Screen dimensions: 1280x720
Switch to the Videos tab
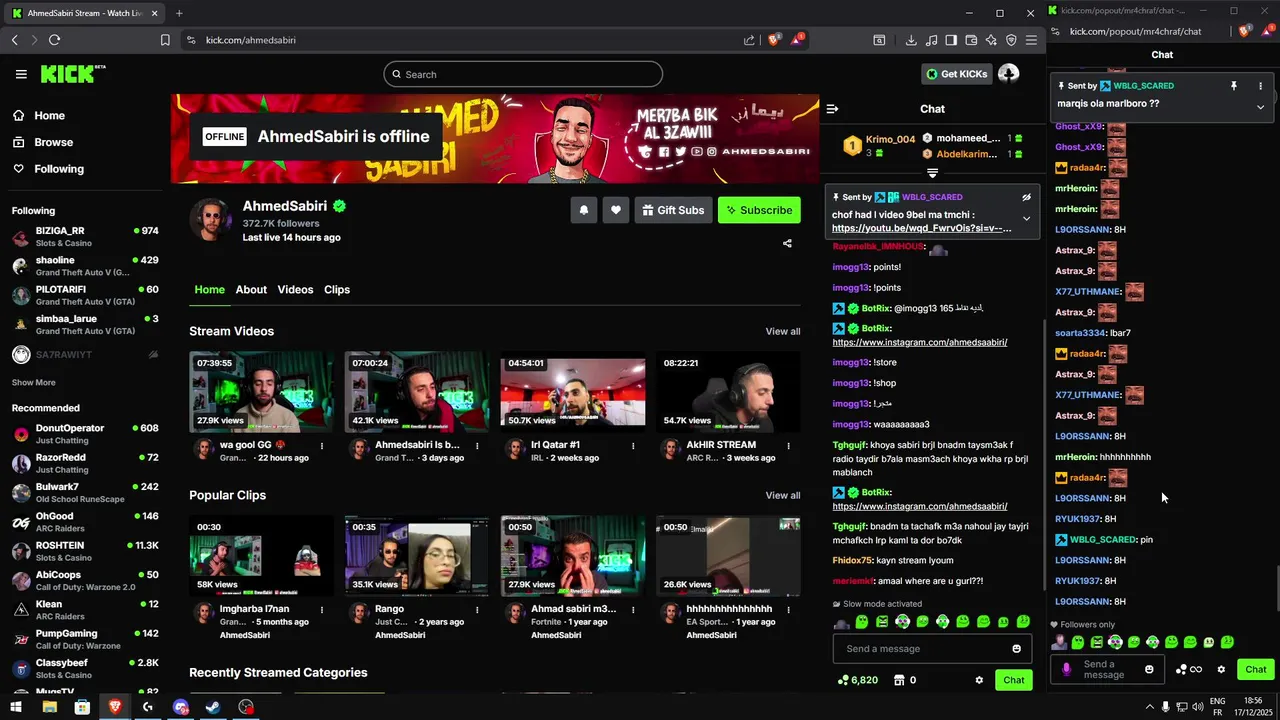(x=295, y=290)
